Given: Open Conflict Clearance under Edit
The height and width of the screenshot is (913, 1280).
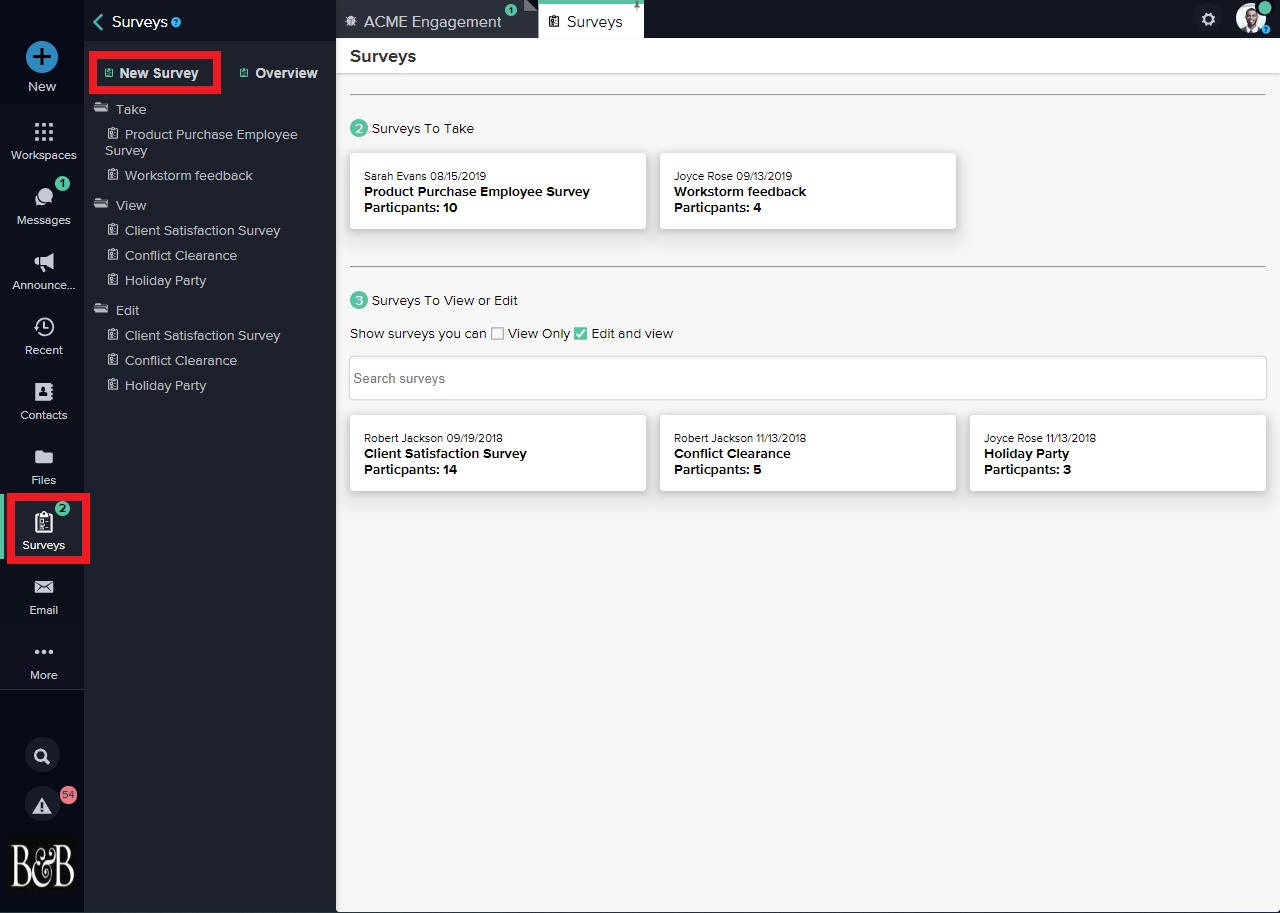Looking at the screenshot, I should tap(172, 360).
